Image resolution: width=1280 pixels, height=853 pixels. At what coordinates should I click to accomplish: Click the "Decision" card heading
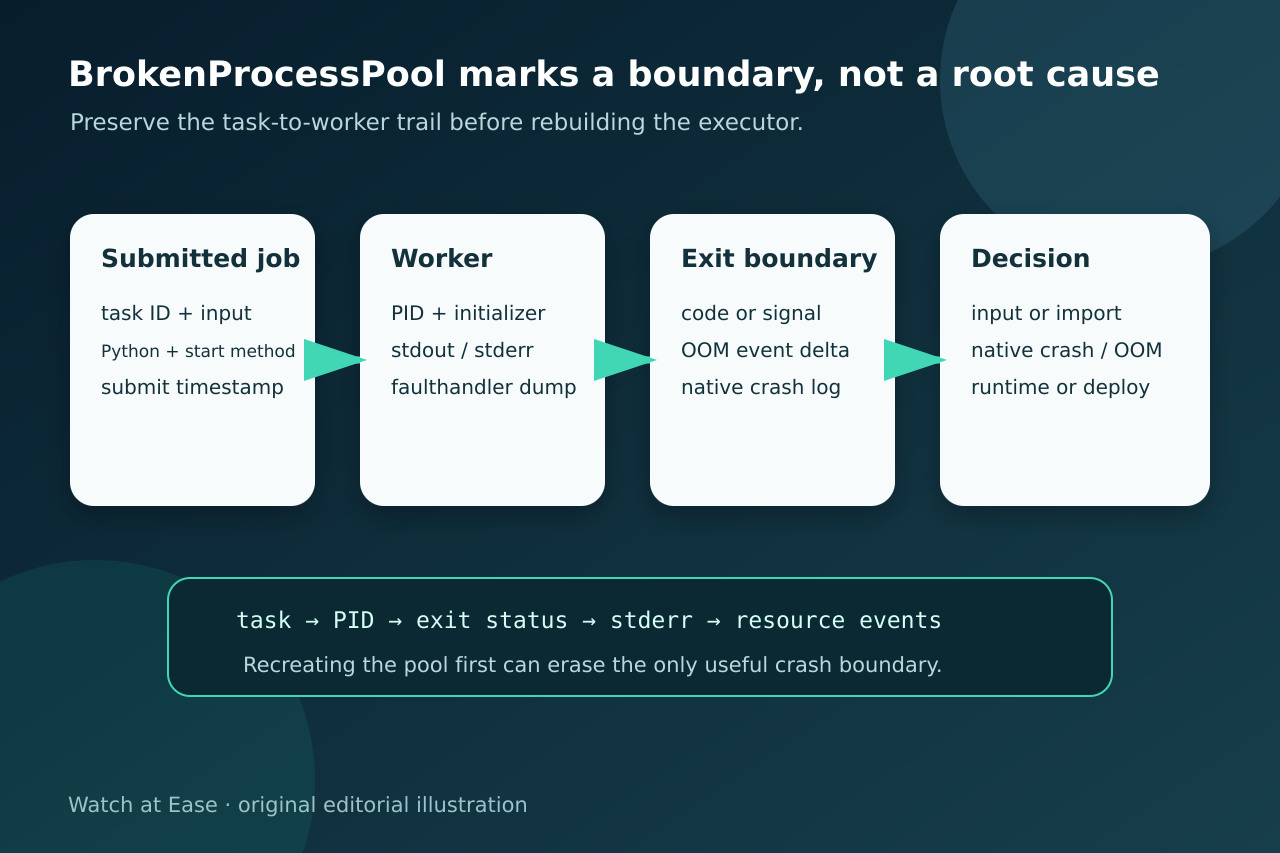1030,259
